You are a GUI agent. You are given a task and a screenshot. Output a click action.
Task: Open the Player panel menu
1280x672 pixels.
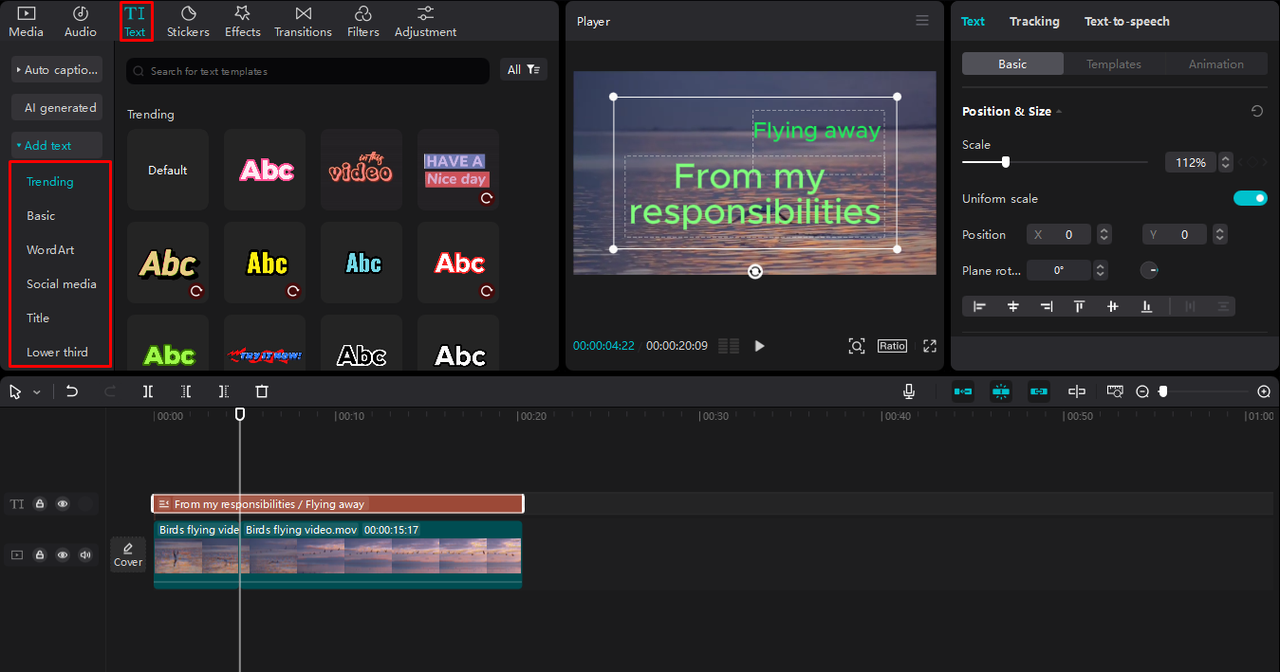(922, 21)
